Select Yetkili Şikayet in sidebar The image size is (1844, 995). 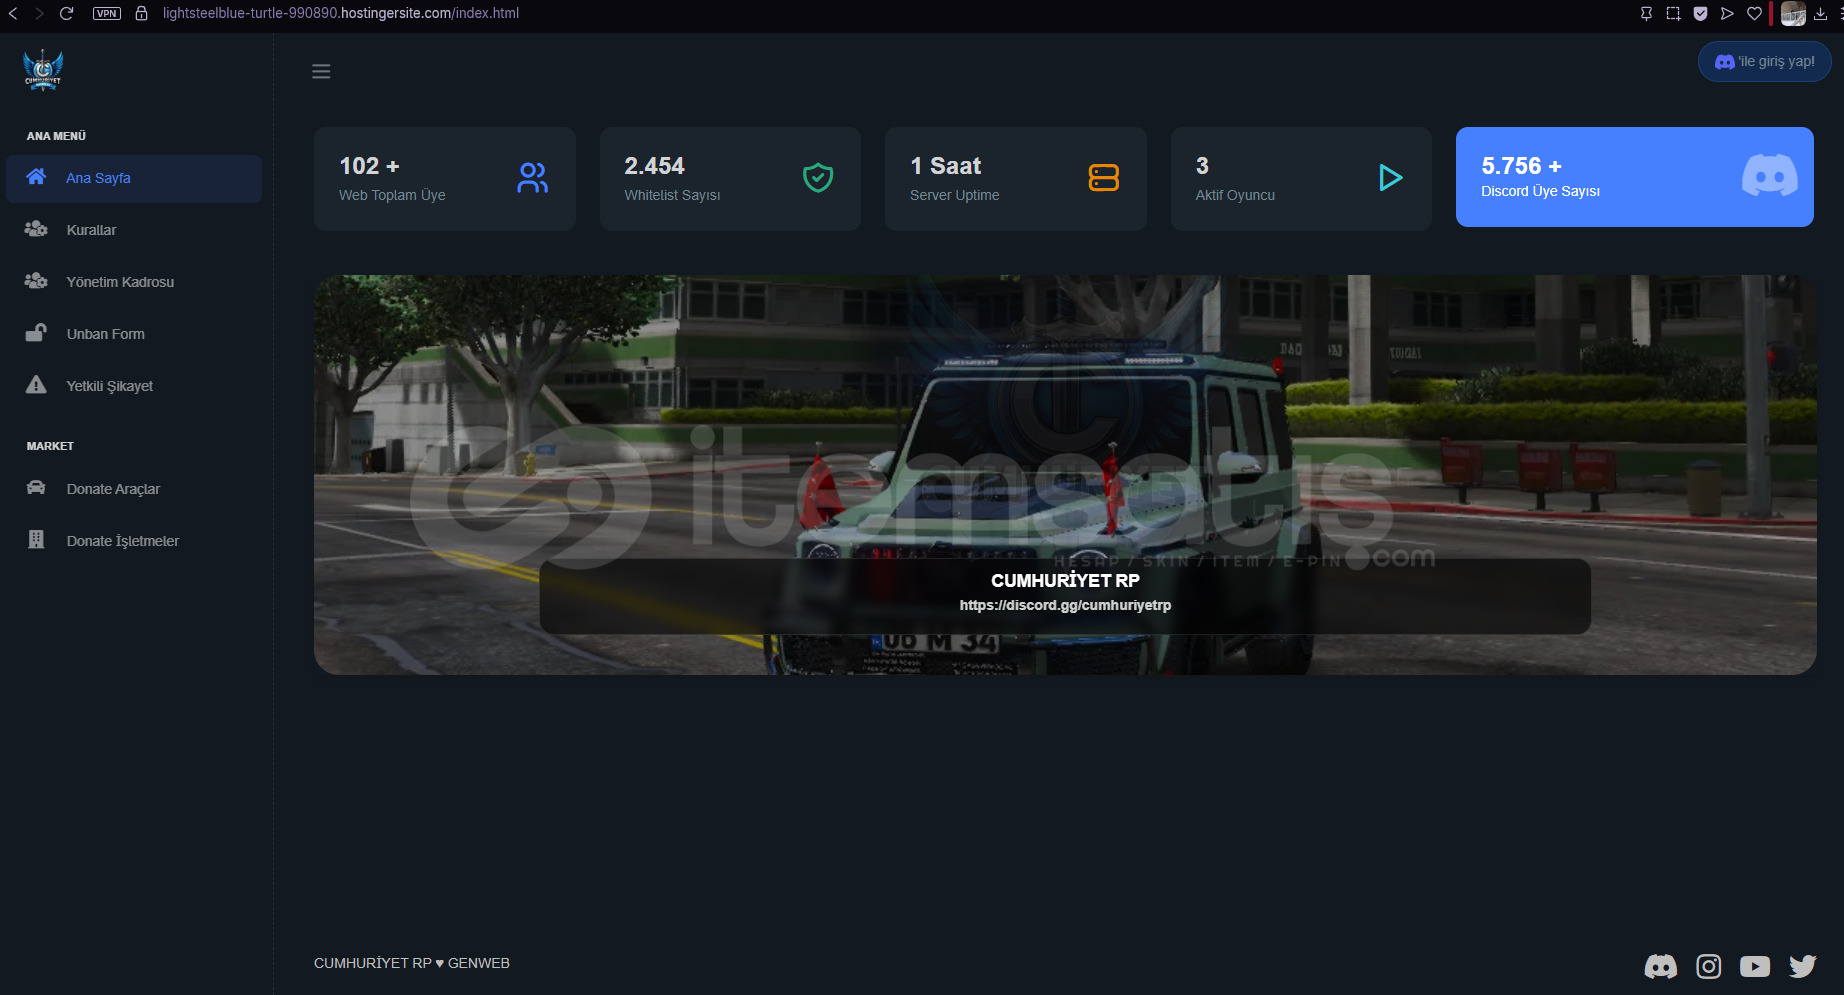109,386
